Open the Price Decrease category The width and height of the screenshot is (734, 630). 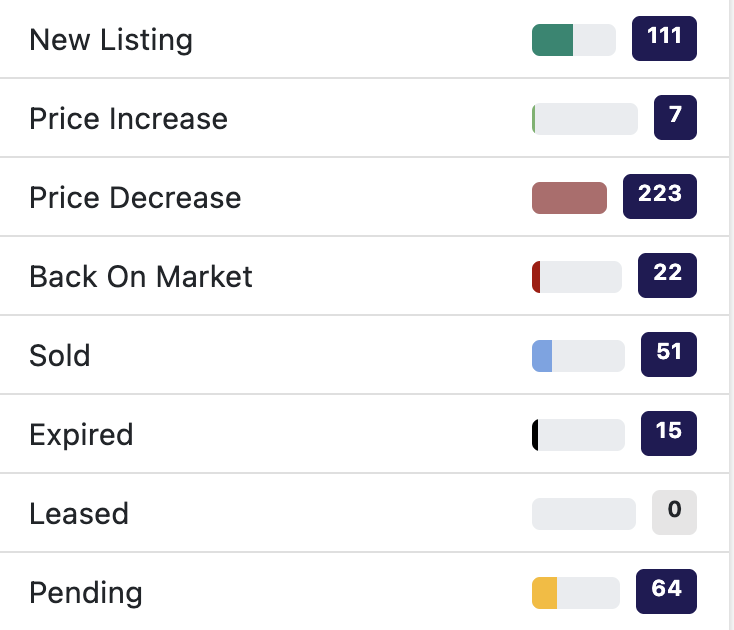(x=135, y=198)
